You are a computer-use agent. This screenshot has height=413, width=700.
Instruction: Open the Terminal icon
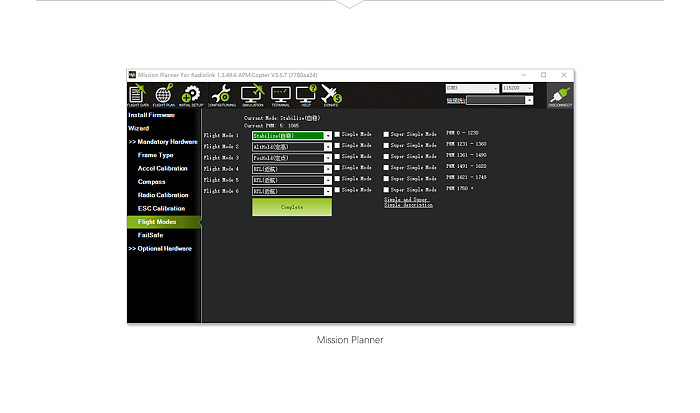click(x=280, y=95)
